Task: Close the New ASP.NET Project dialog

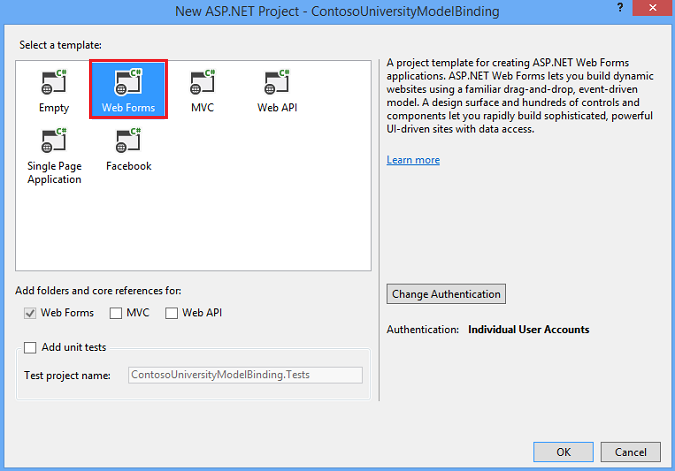Action: pos(652,7)
